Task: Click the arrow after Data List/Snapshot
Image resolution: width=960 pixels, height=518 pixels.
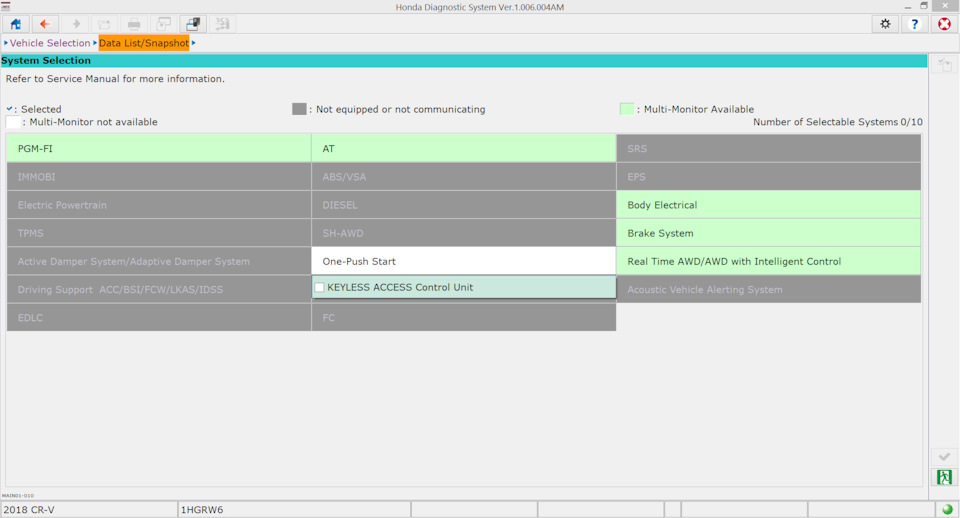Action: pyautogui.click(x=193, y=43)
